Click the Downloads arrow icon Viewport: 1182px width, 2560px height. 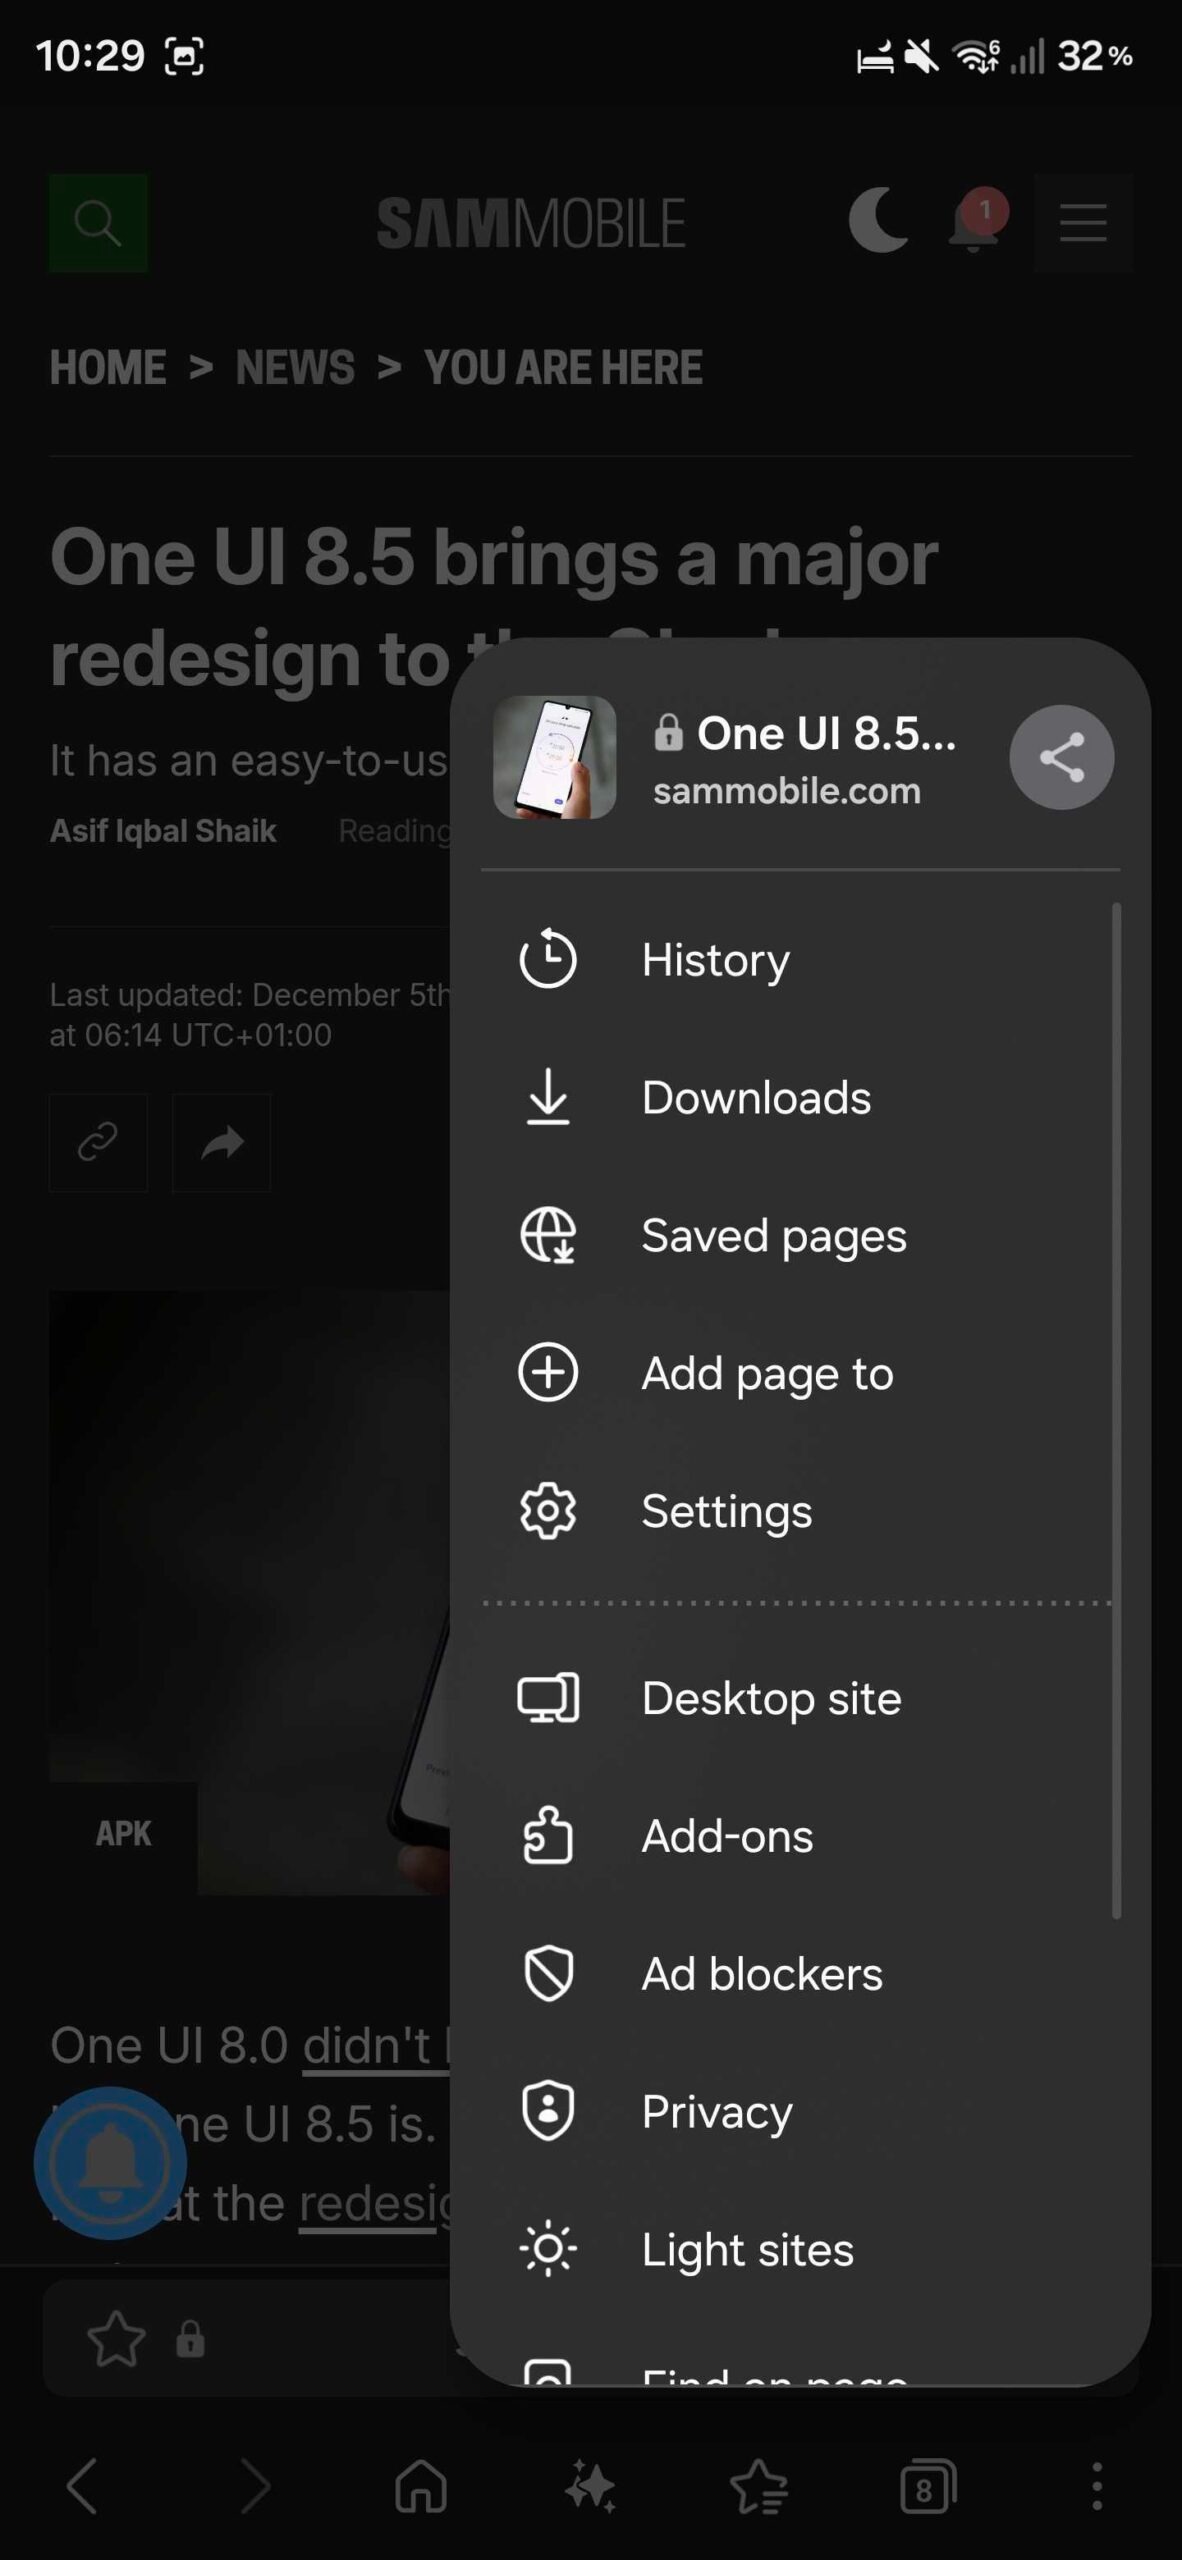[x=548, y=1097]
